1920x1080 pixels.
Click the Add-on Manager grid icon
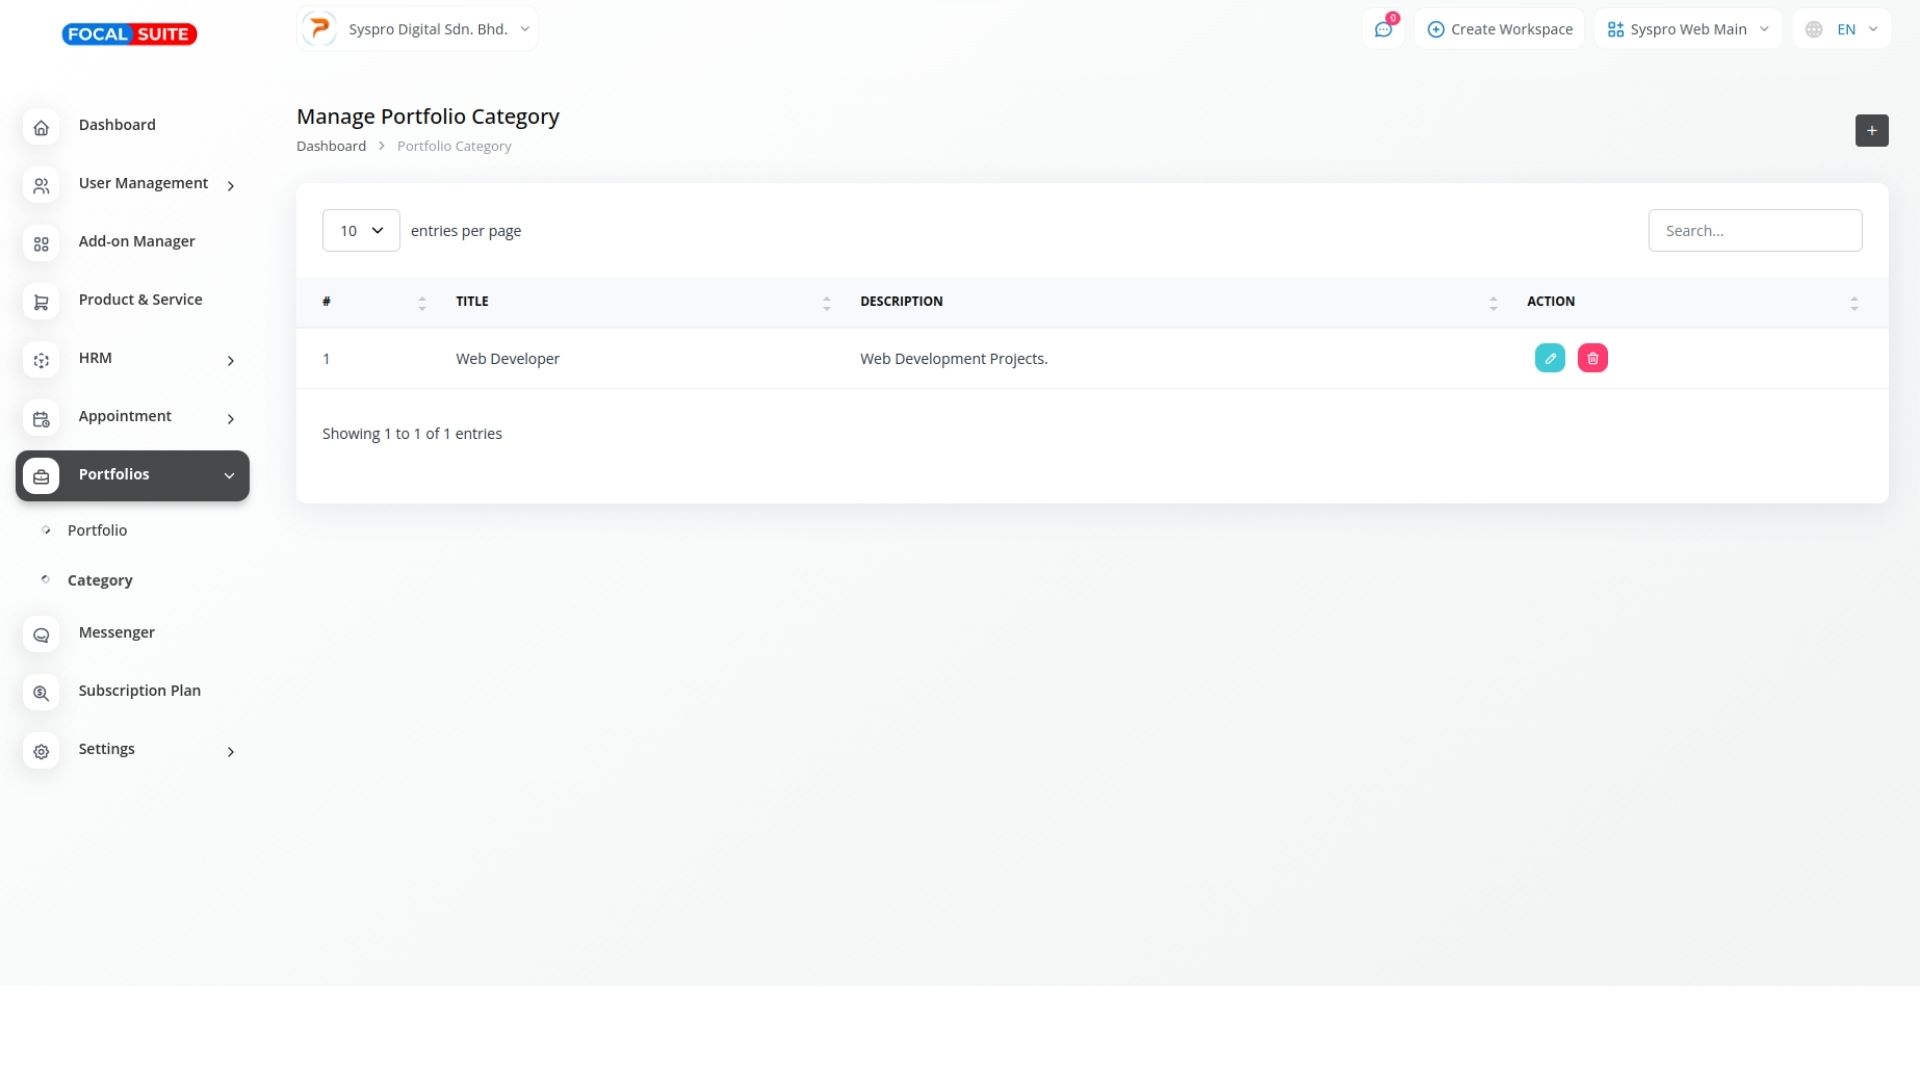tap(41, 244)
